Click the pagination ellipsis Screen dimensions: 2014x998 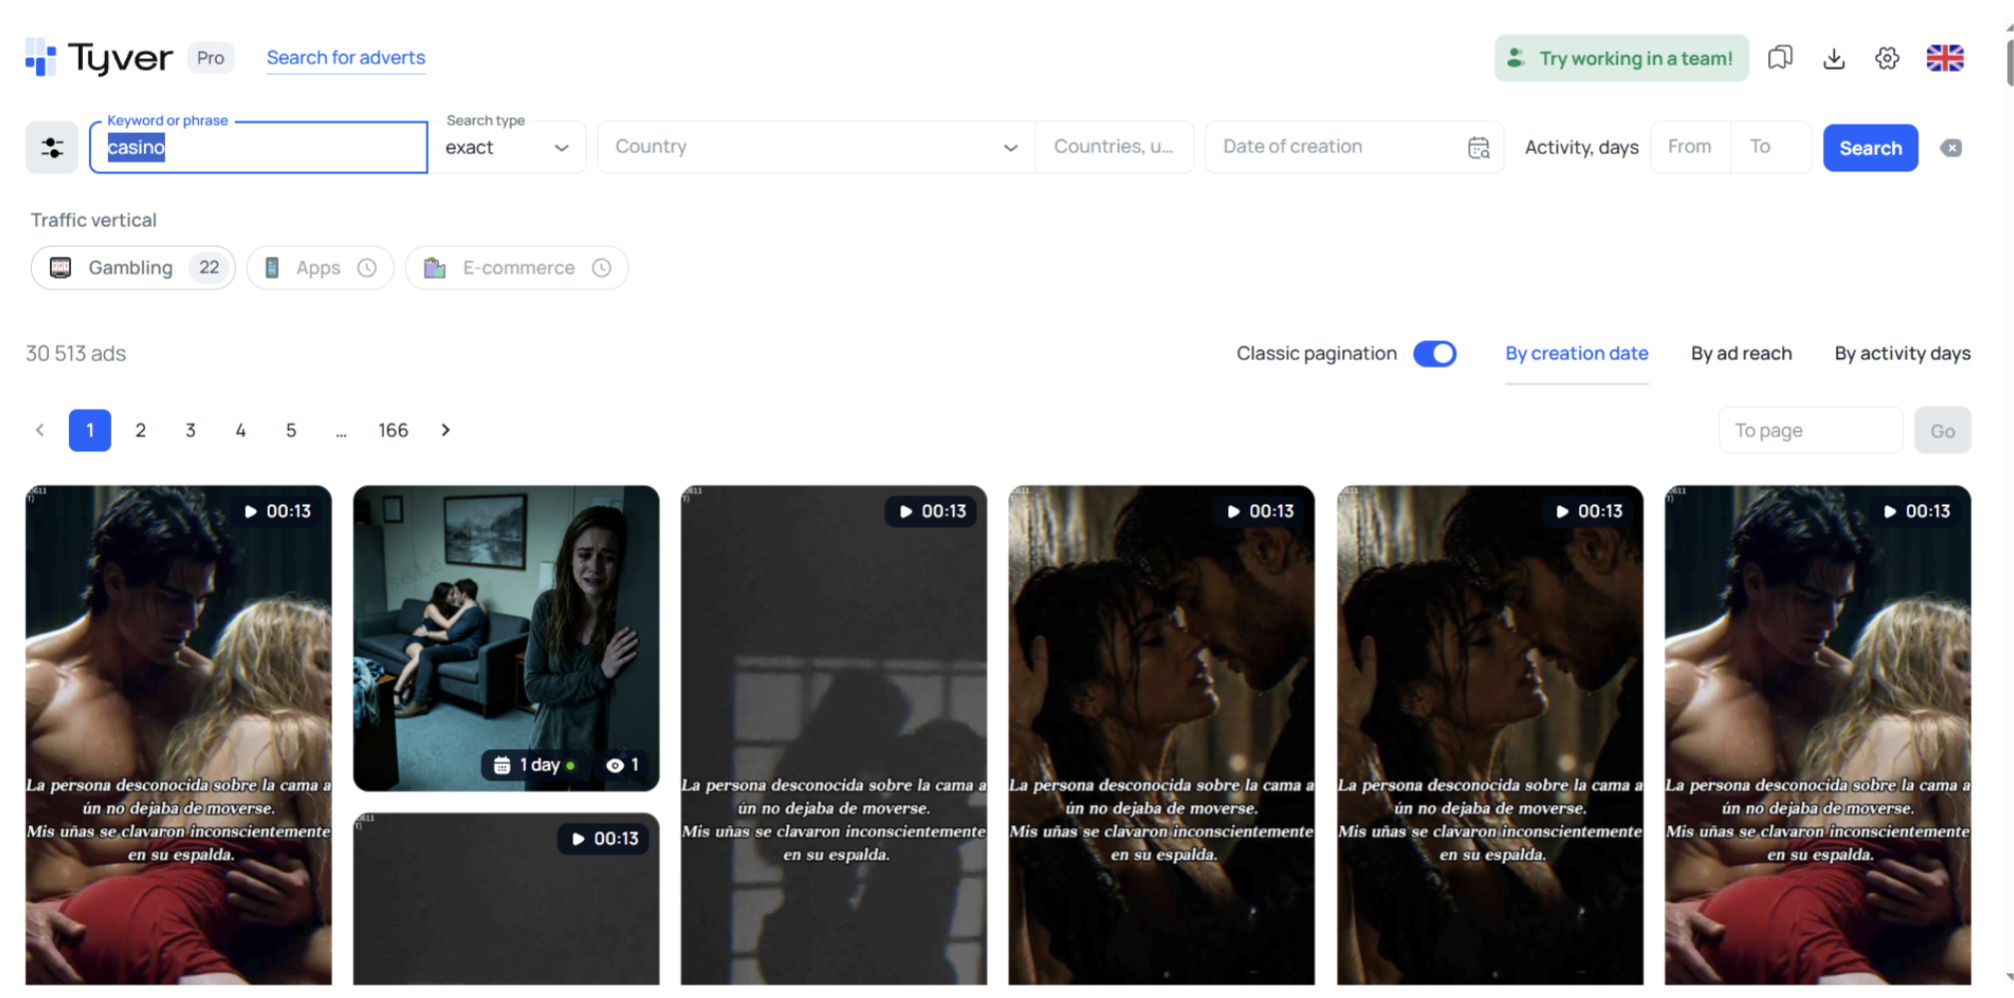pyautogui.click(x=341, y=432)
